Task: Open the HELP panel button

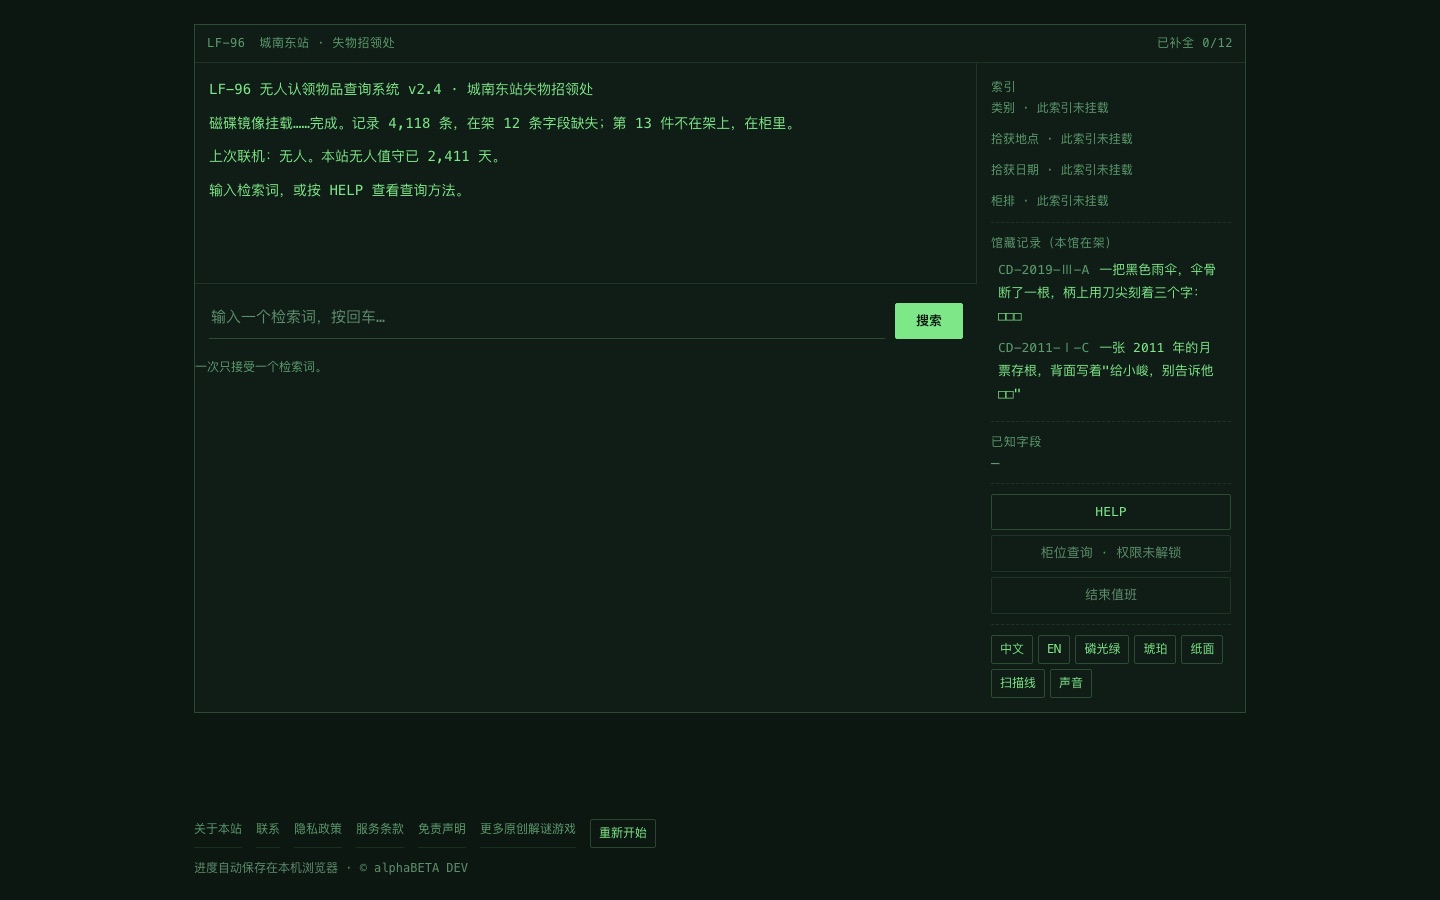Action: click(1110, 512)
